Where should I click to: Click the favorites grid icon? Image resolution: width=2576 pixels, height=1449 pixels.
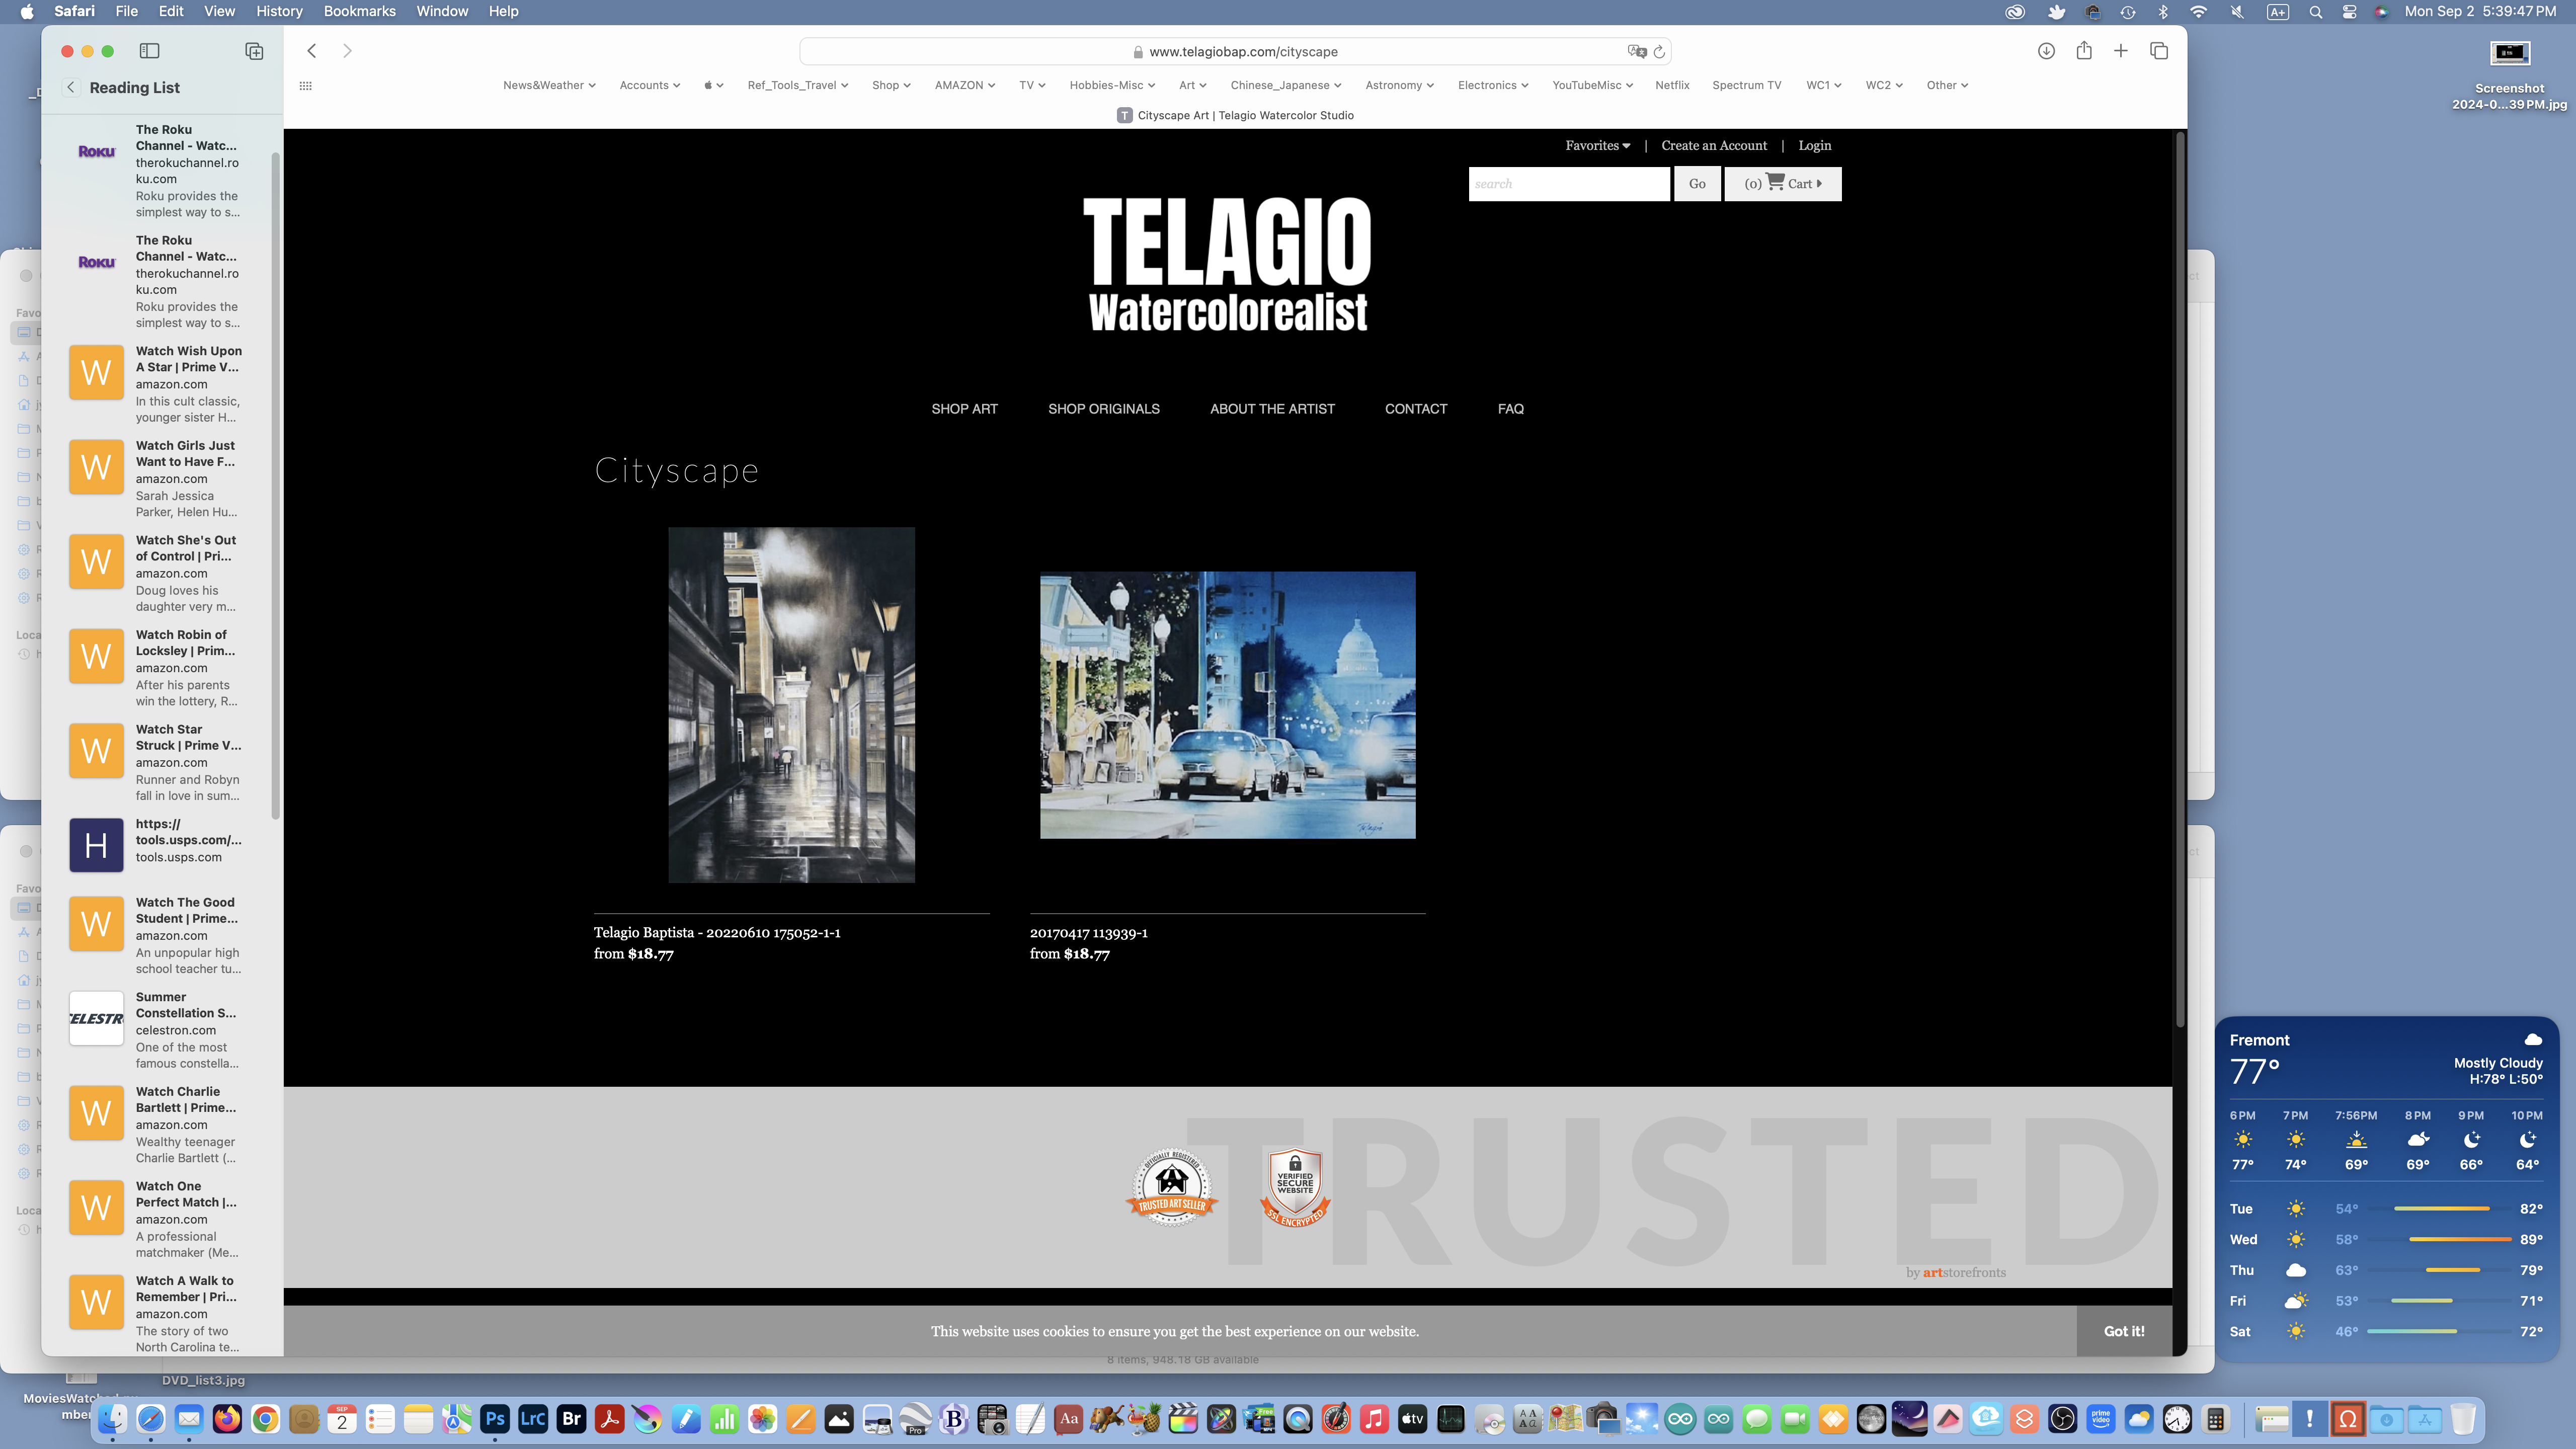pyautogui.click(x=306, y=86)
